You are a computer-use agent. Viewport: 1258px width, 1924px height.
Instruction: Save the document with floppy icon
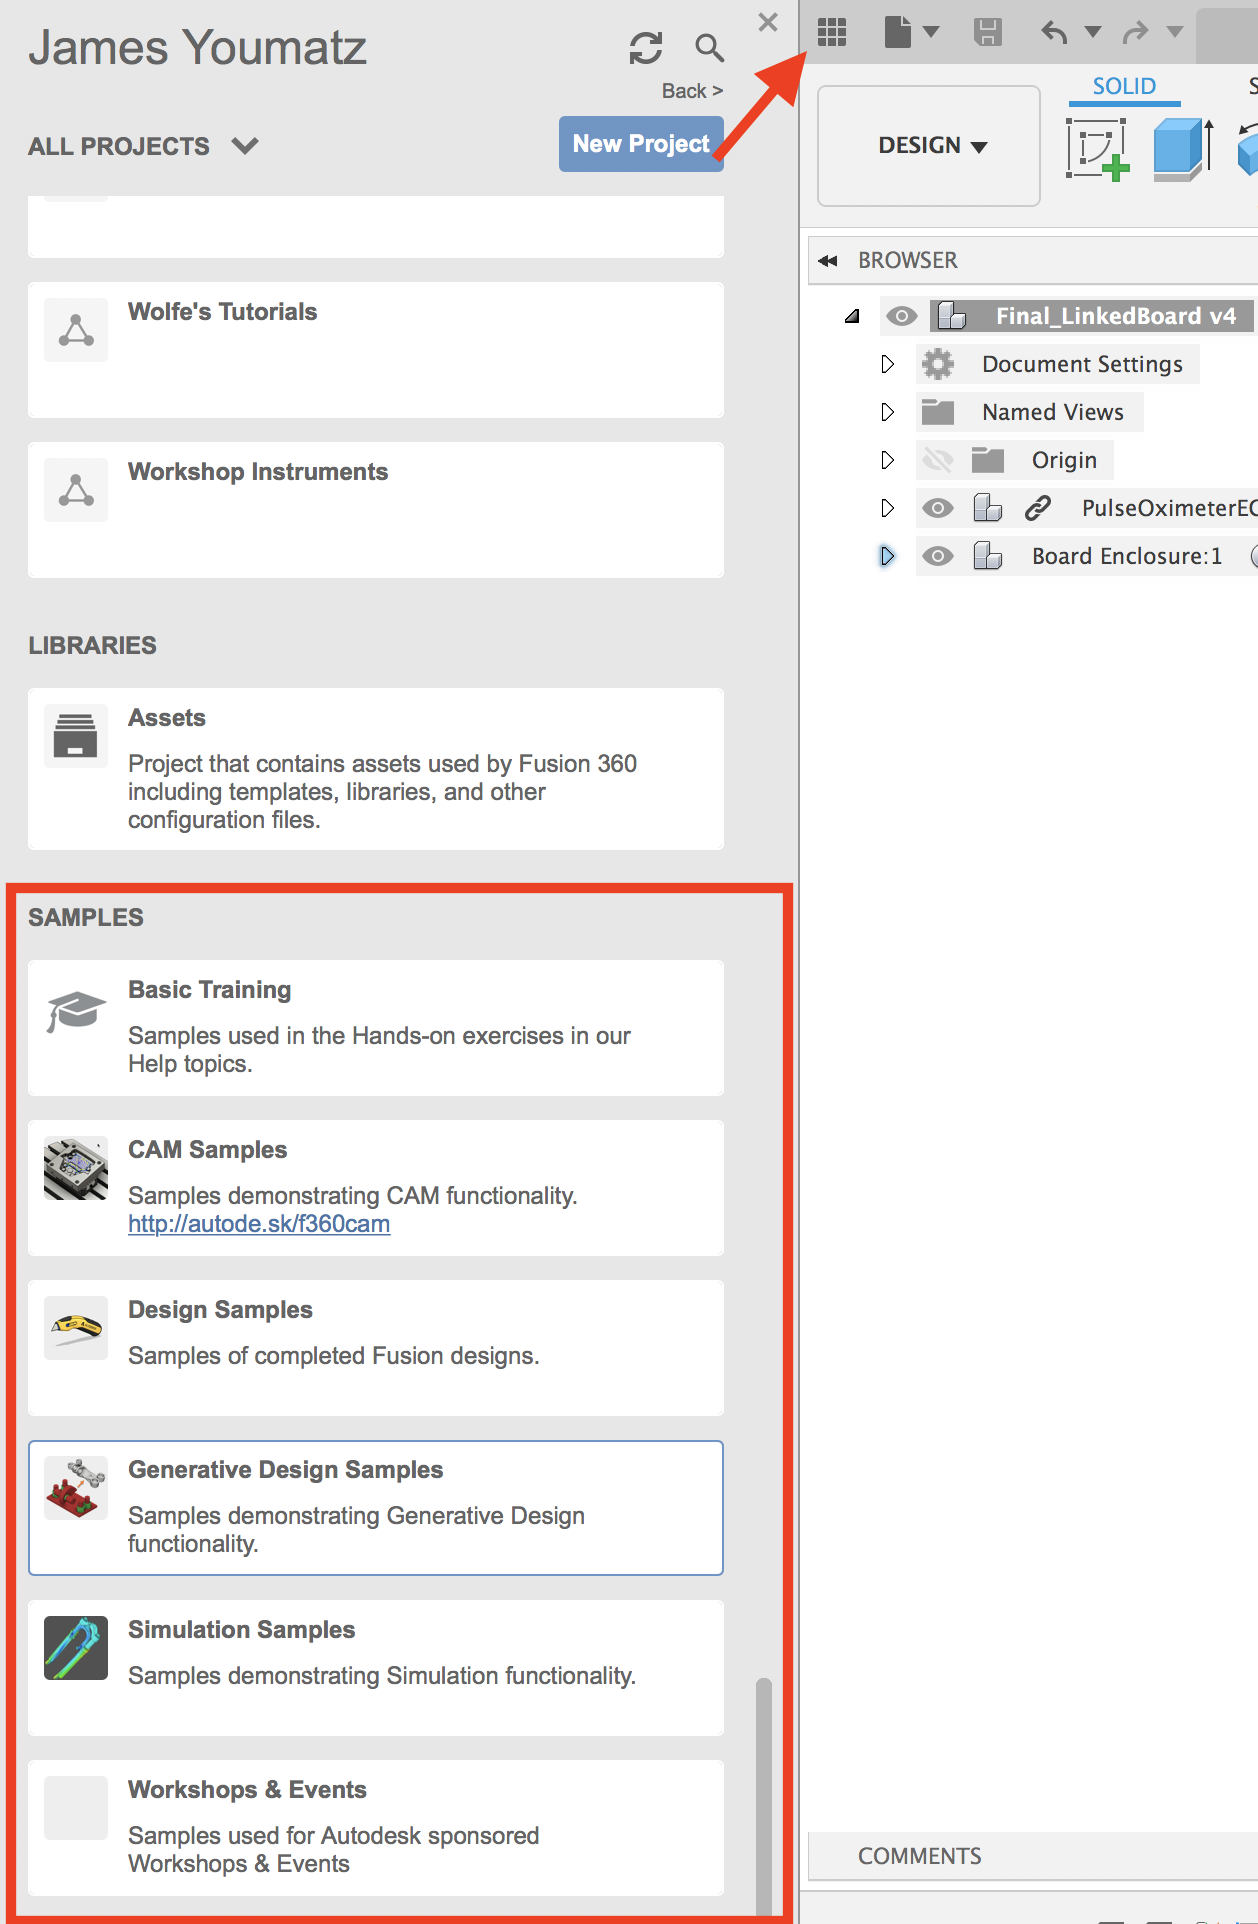point(988,32)
